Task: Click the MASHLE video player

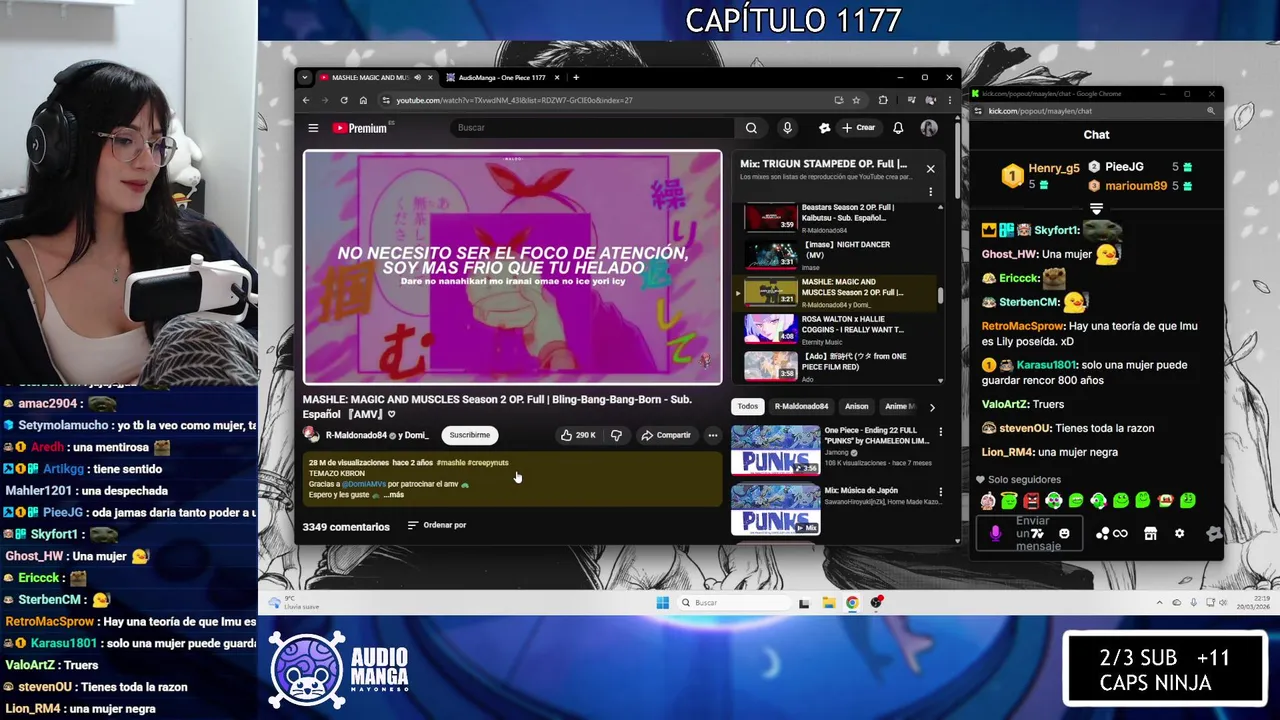Action: tap(512, 267)
